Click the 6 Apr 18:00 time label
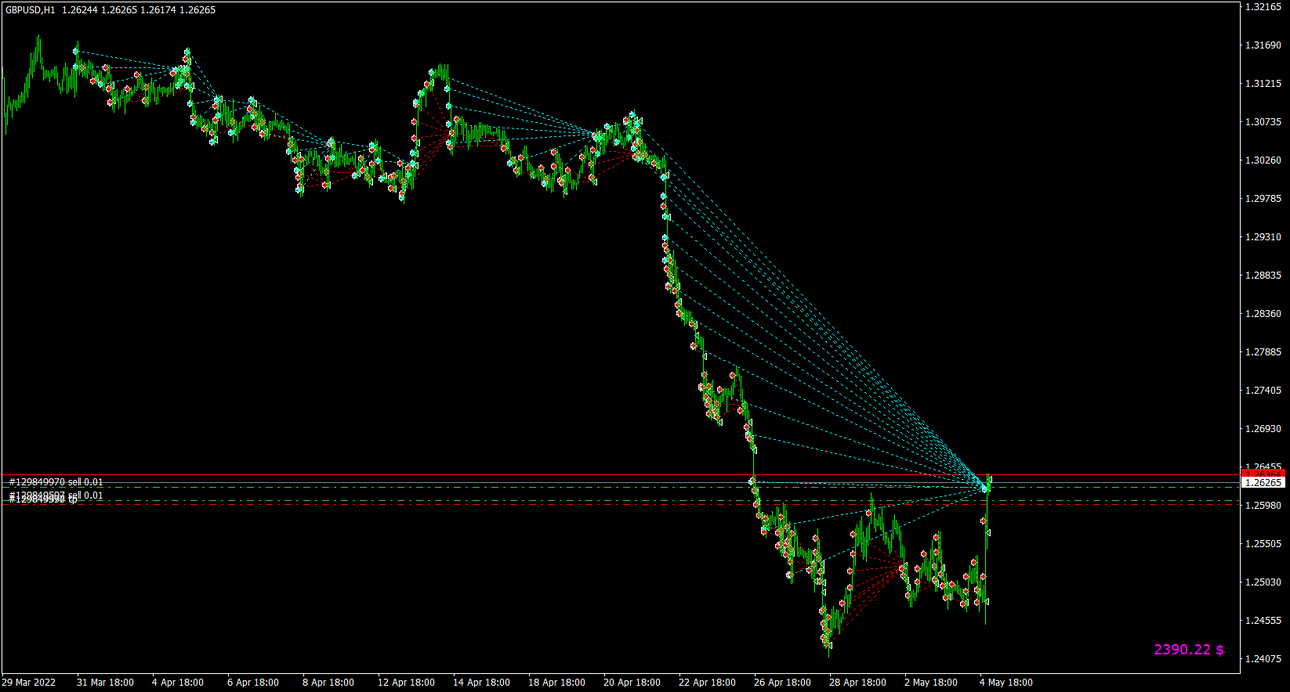Screen dimensions: 1290x692 click(253, 683)
